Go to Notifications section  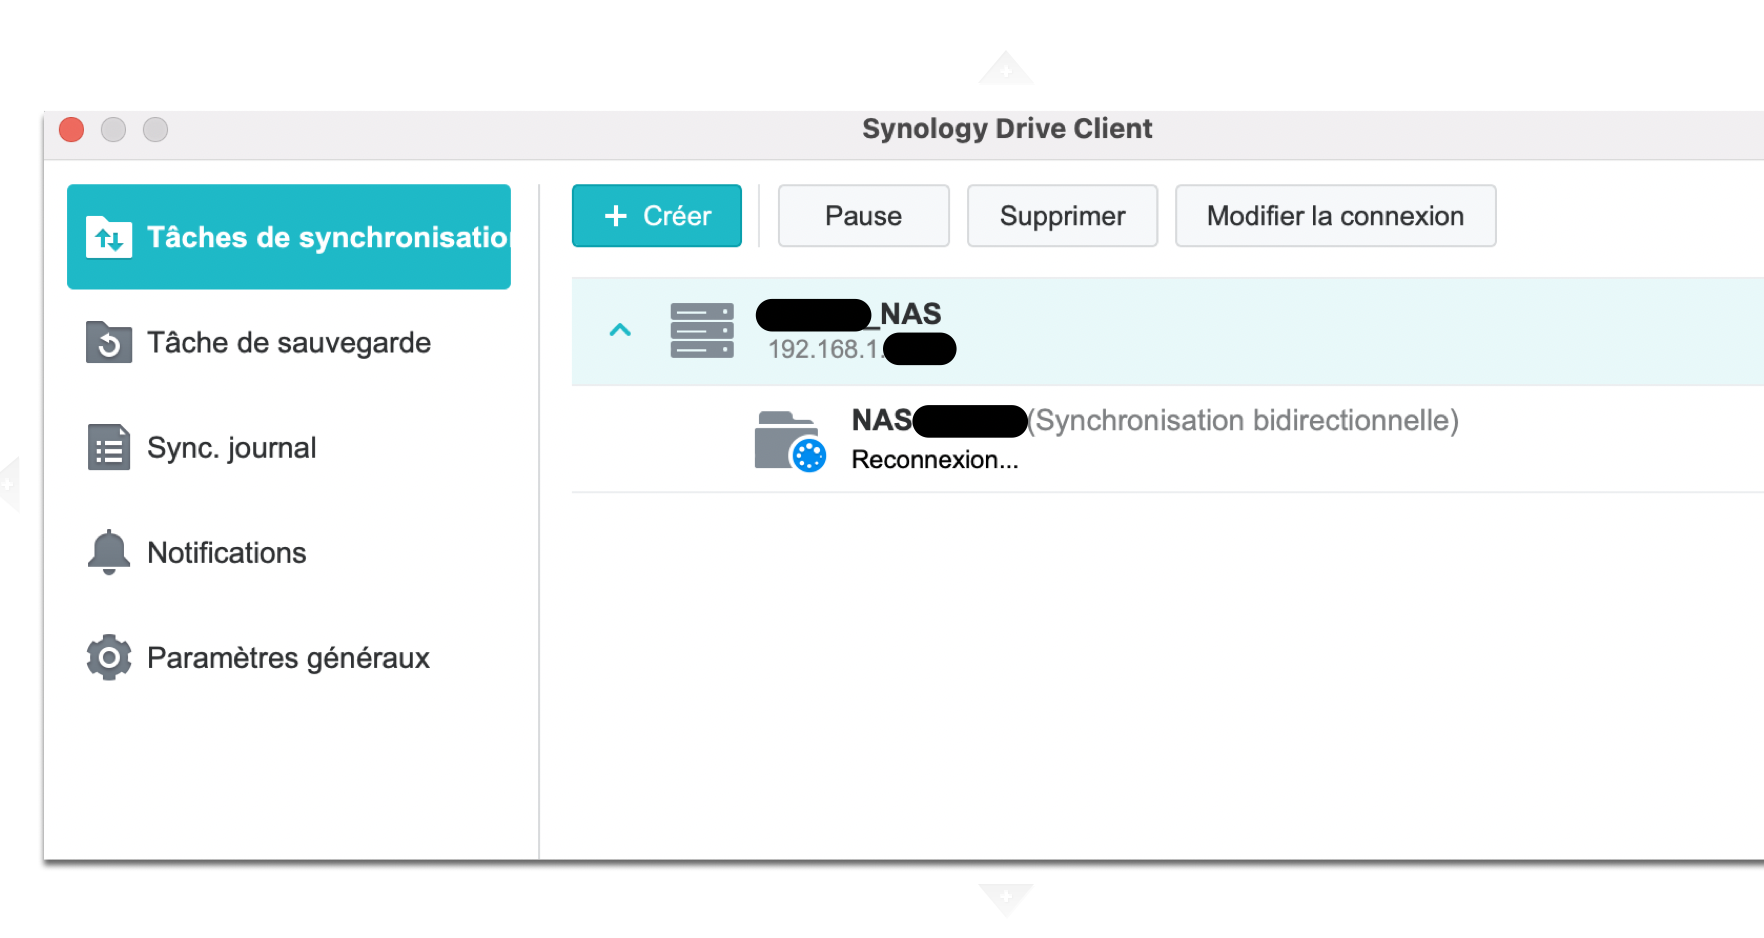coord(227,553)
